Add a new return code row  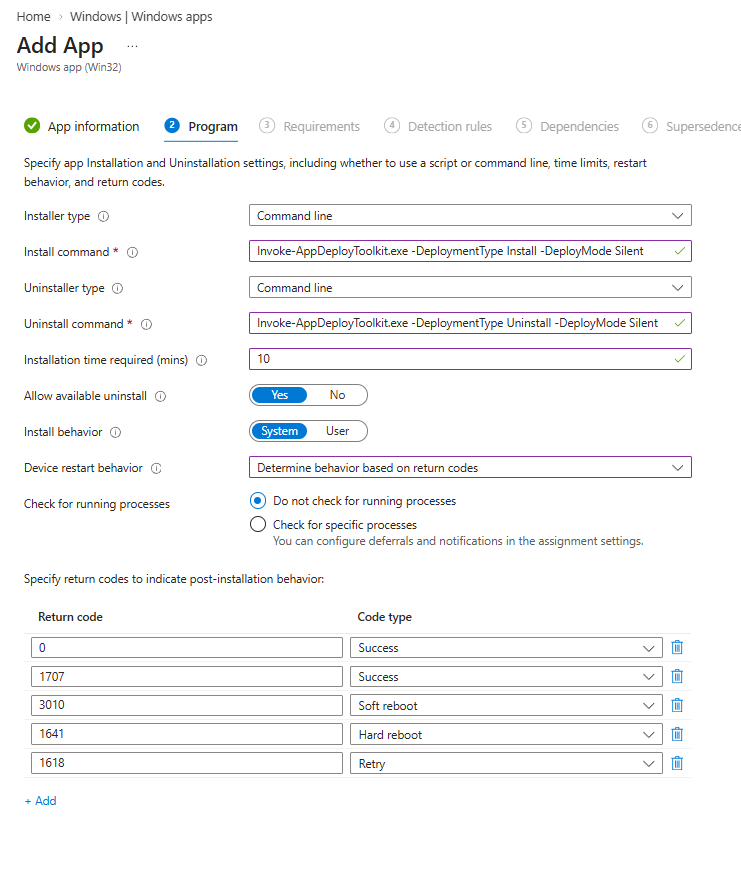pos(40,801)
